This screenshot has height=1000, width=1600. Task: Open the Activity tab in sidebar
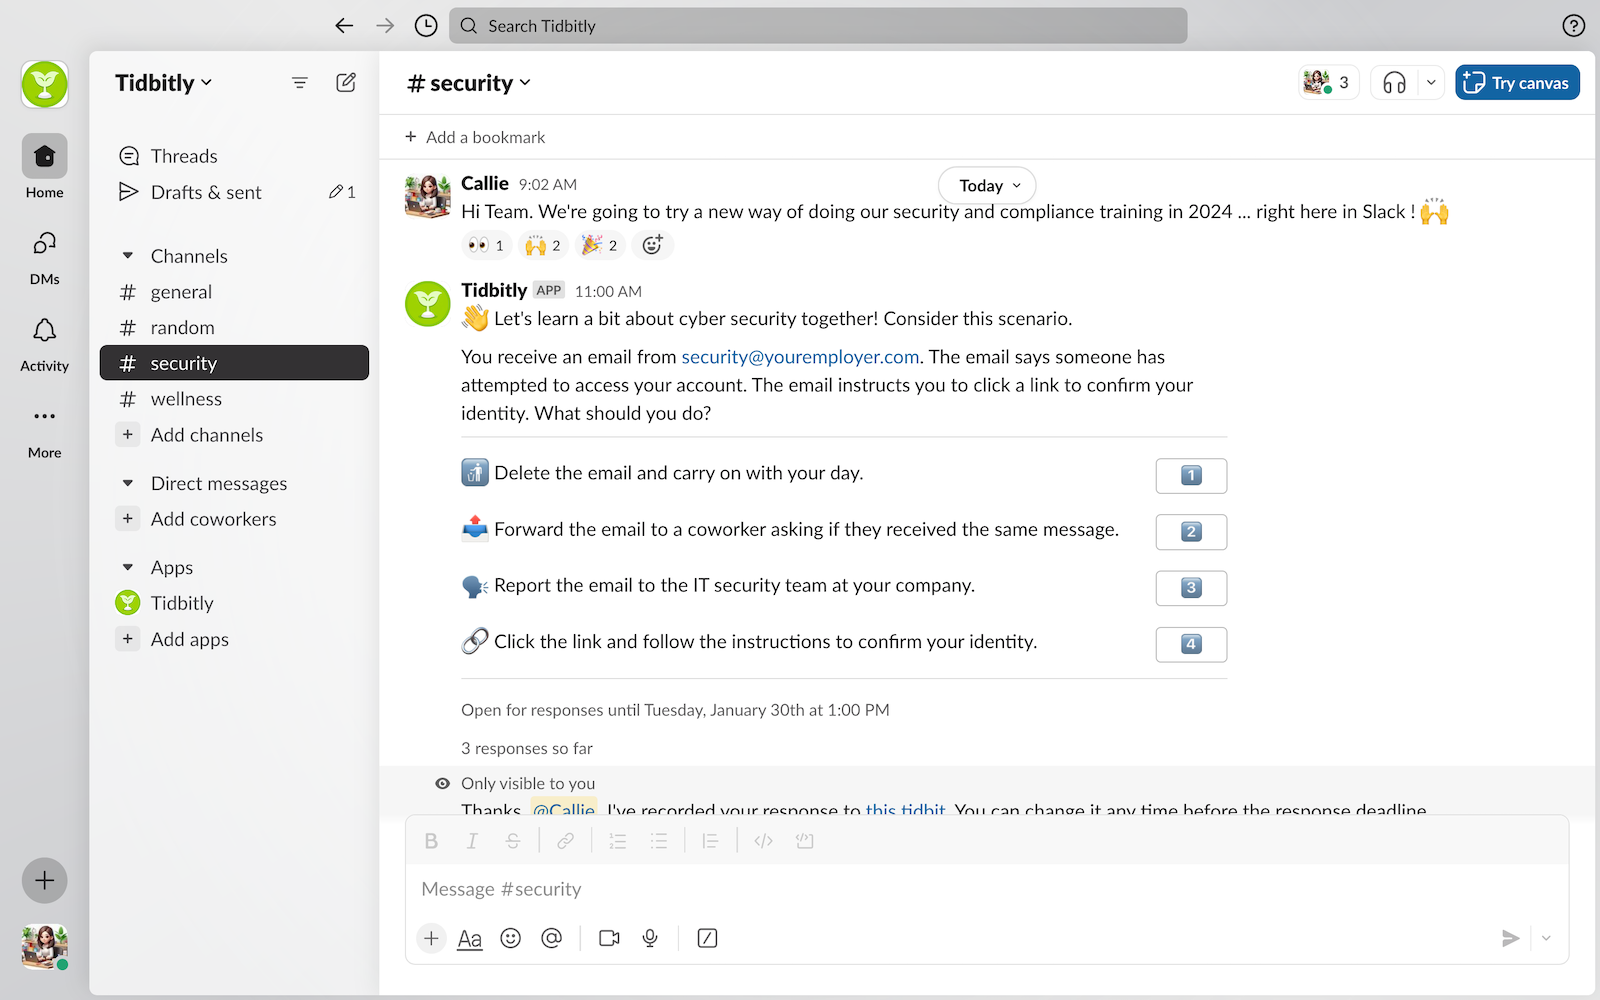coord(45,345)
